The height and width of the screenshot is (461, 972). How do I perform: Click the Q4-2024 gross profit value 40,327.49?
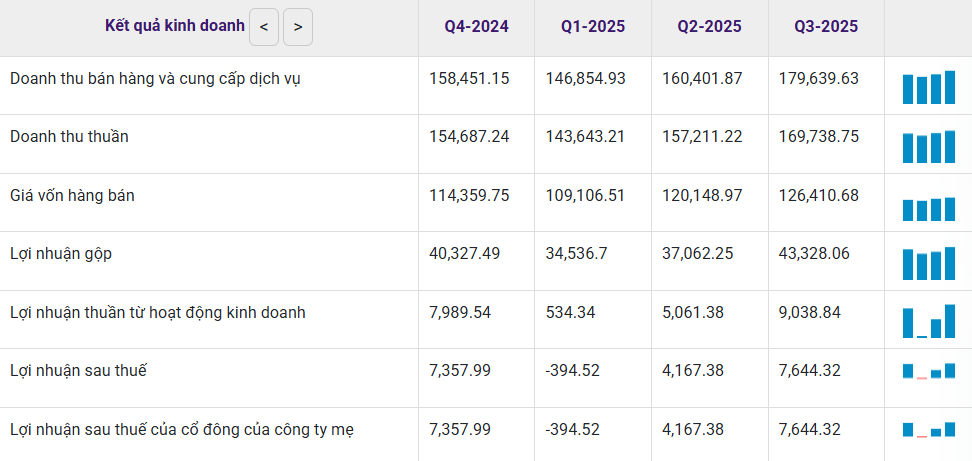point(469,254)
